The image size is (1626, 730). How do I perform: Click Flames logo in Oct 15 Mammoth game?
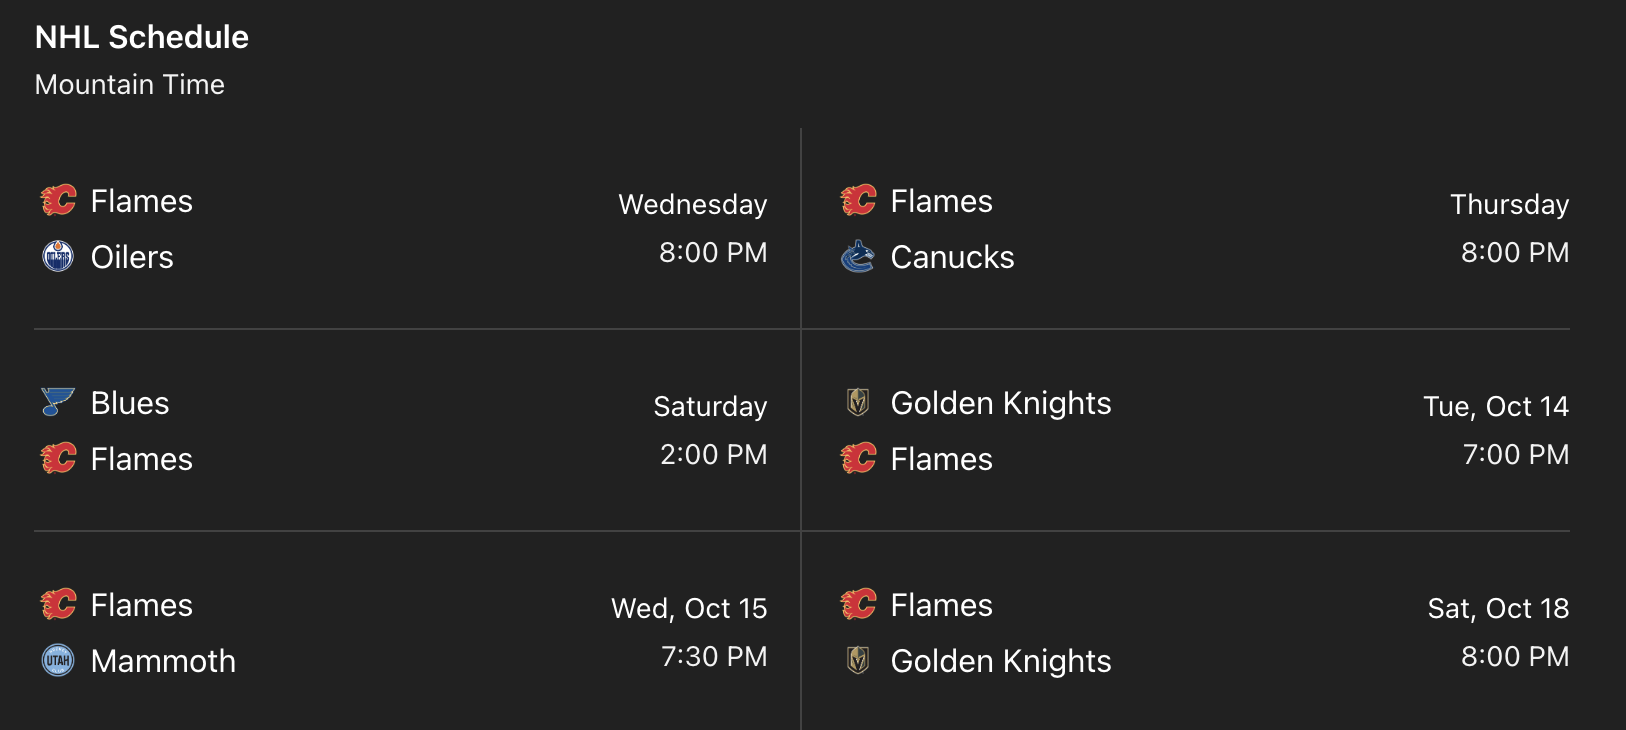tap(58, 604)
